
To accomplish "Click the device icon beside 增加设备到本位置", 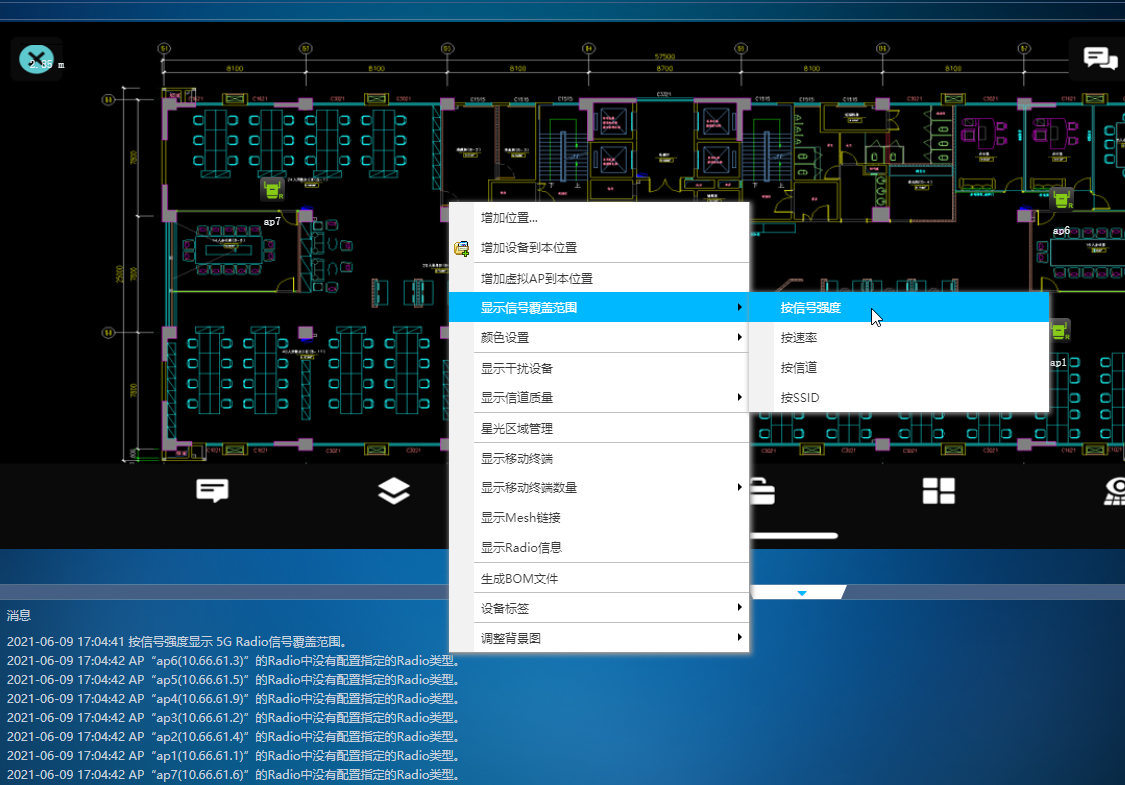I will [461, 248].
